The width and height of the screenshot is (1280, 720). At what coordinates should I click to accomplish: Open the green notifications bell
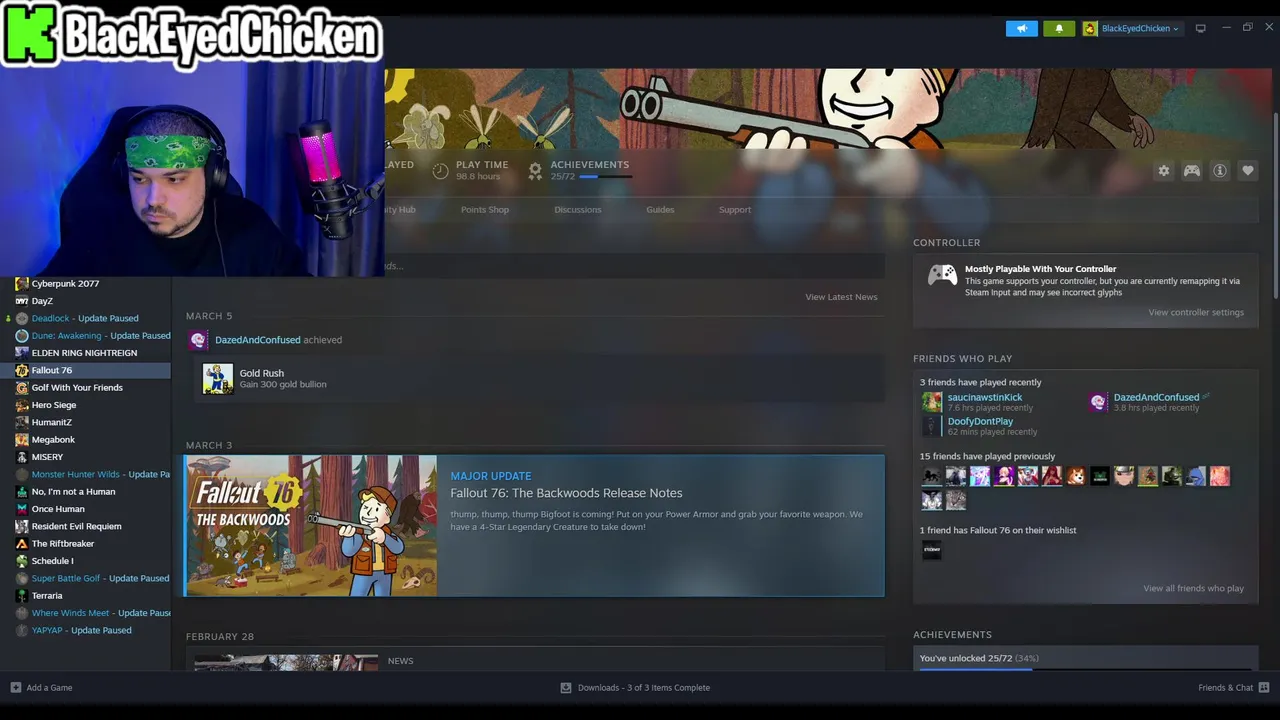(x=1059, y=28)
